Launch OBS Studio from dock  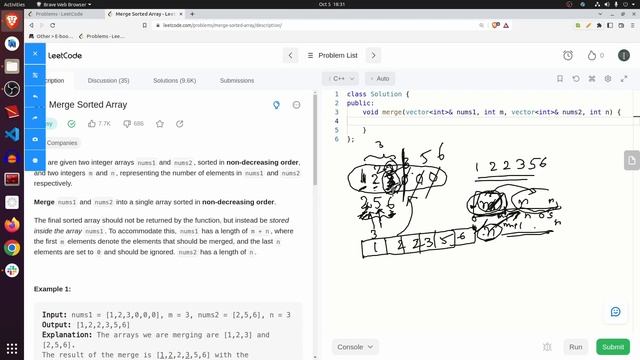tap(12, 89)
